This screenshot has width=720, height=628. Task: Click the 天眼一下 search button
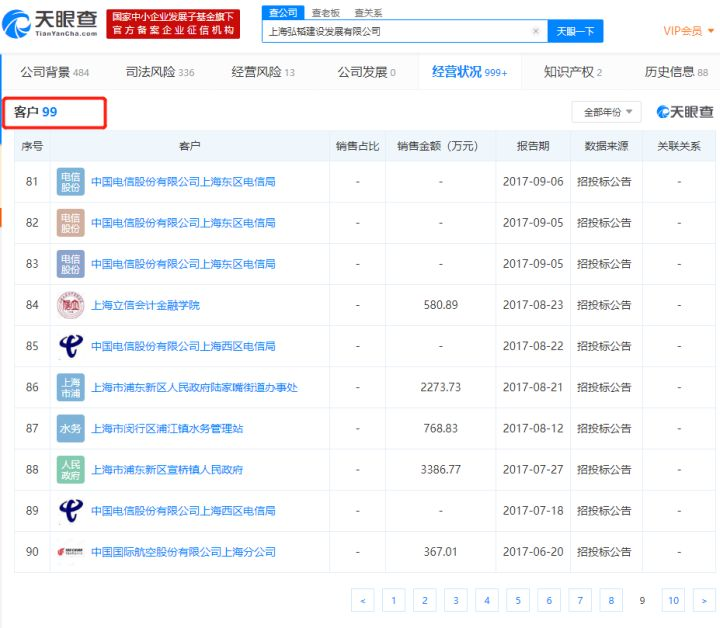click(x=575, y=31)
